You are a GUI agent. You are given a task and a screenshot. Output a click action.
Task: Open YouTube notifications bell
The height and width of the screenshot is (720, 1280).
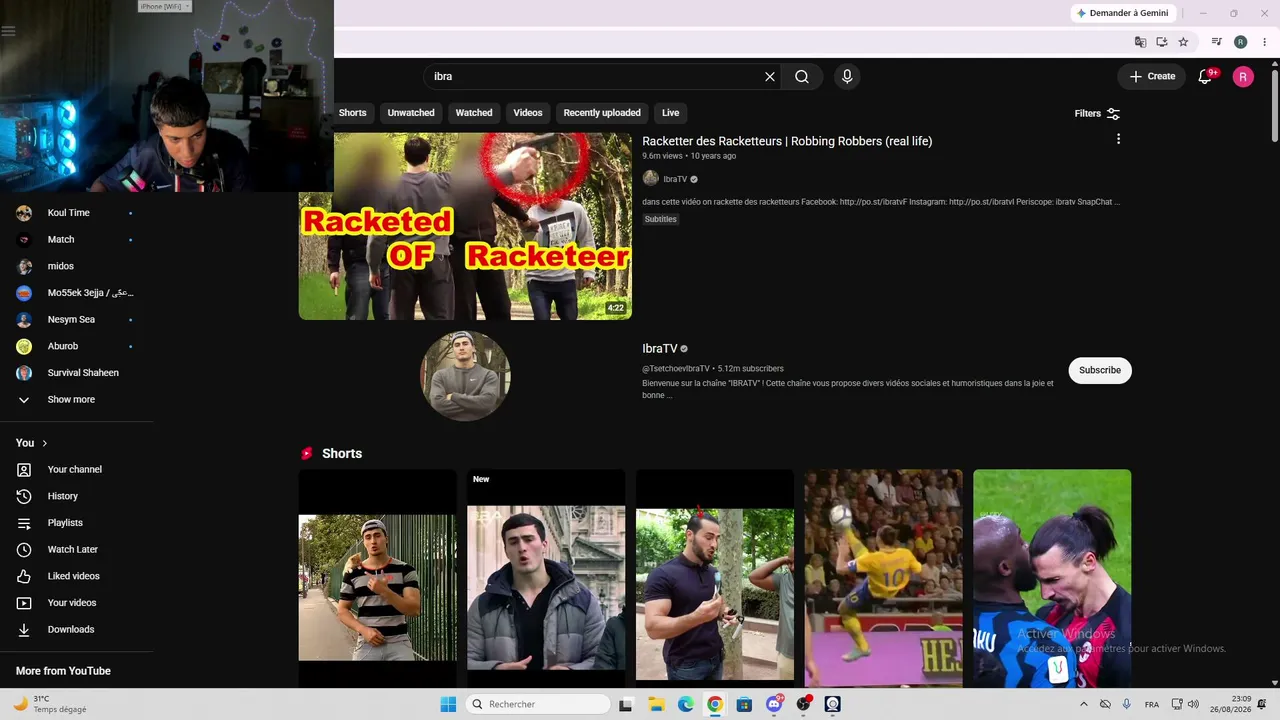pos(1205,76)
